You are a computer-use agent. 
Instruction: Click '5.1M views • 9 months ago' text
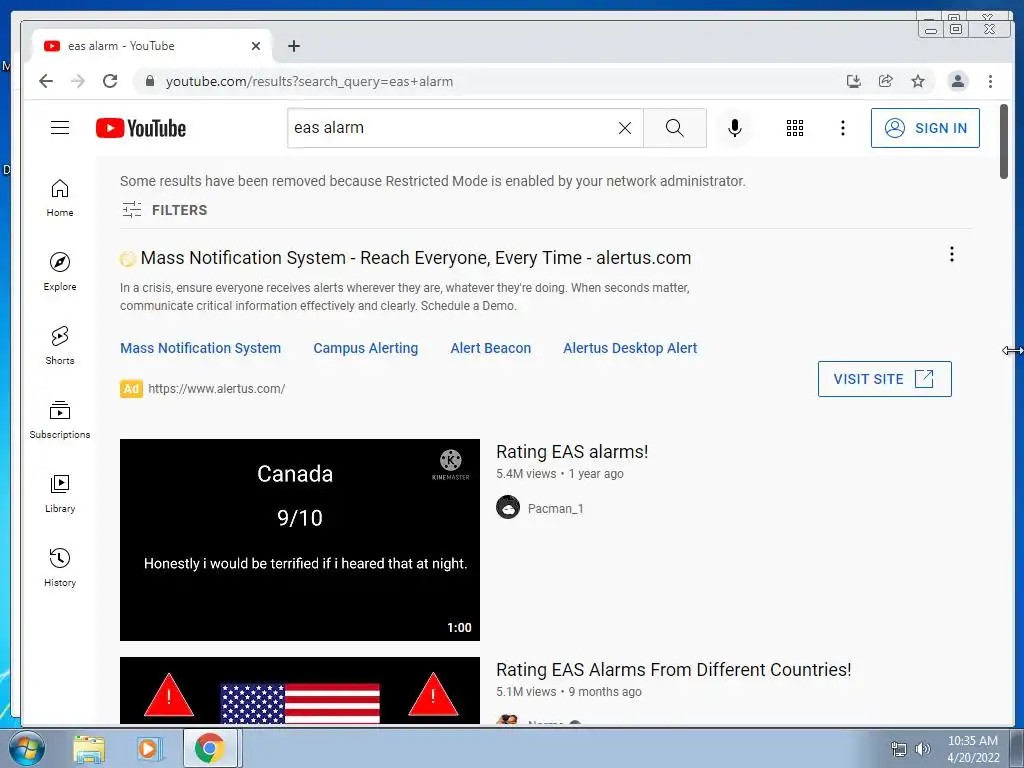(x=569, y=692)
